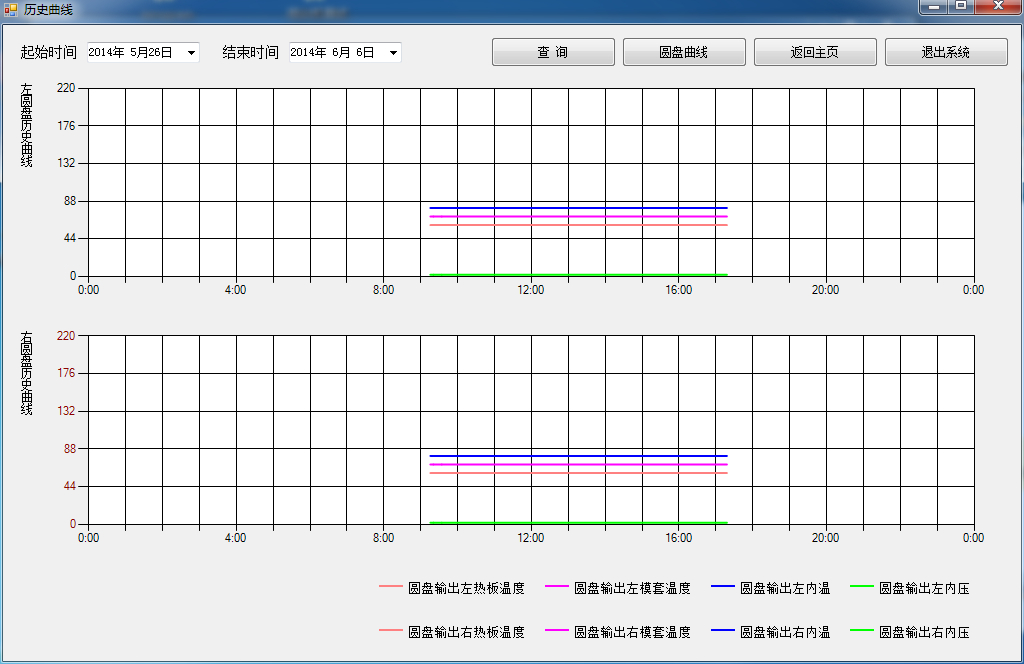This screenshot has width=1024, height=664.
Task: Select the end date field 2014年 6月 6日
Action: [x=345, y=53]
